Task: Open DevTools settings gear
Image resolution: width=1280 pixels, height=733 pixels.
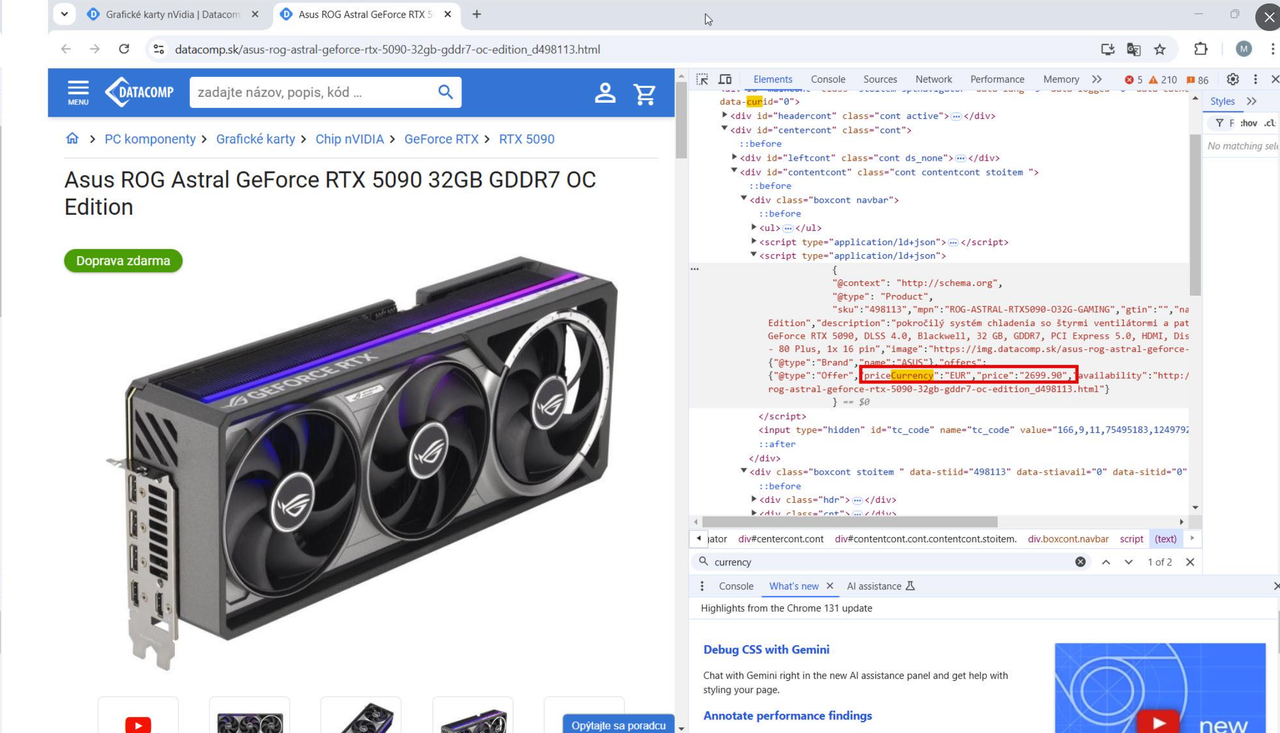Action: (1233, 79)
